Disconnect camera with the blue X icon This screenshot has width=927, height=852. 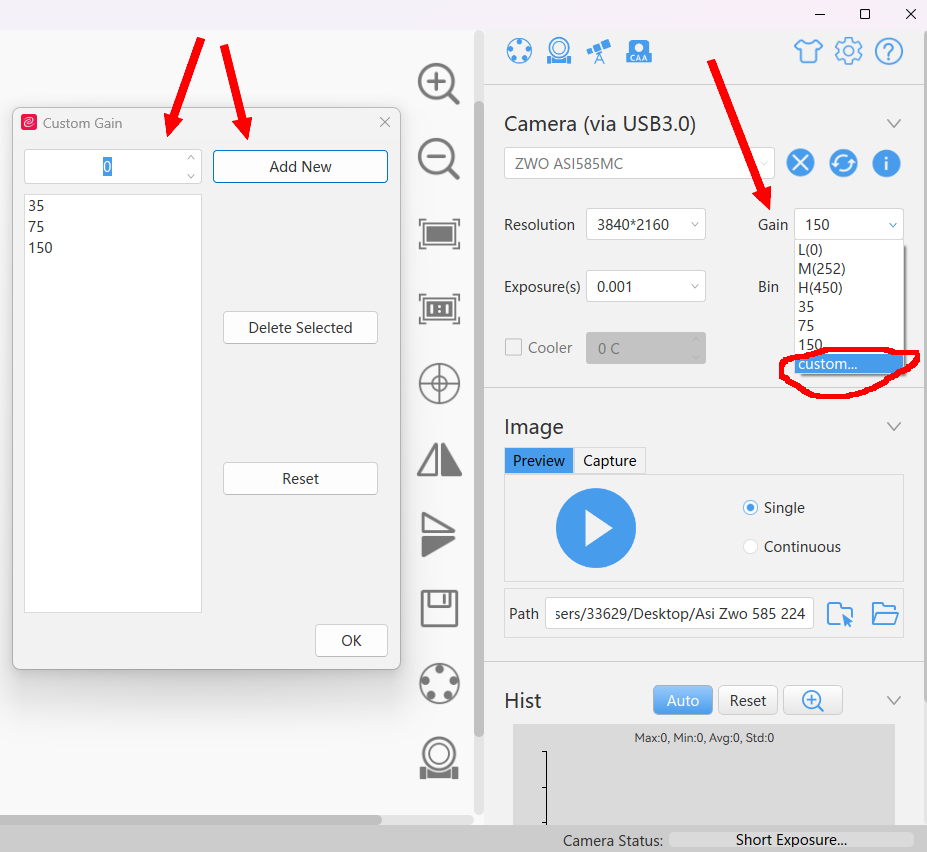pyautogui.click(x=800, y=163)
